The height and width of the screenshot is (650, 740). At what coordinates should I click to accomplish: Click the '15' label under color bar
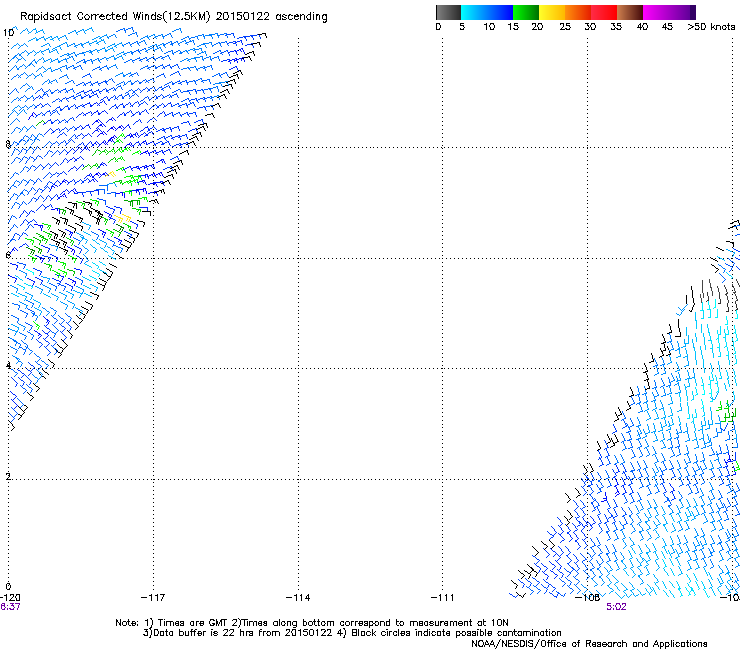click(x=513, y=27)
